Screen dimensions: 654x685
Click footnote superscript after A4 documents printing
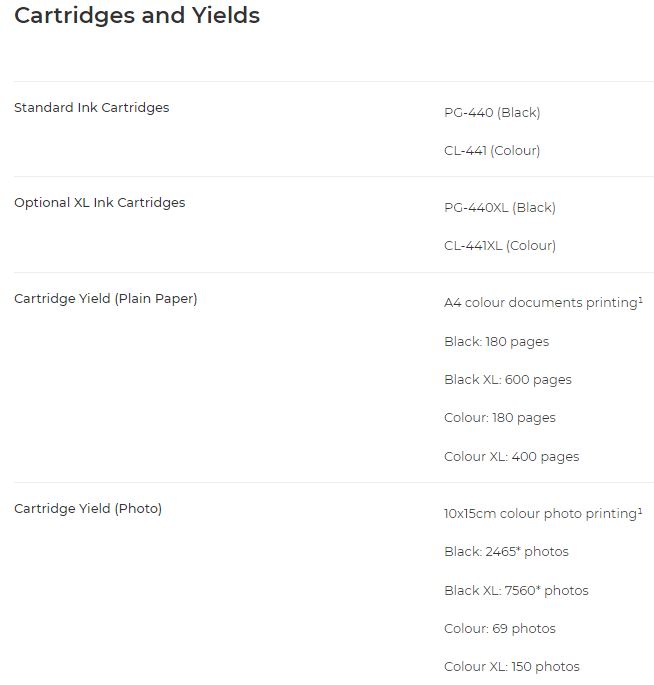[x=640, y=300]
